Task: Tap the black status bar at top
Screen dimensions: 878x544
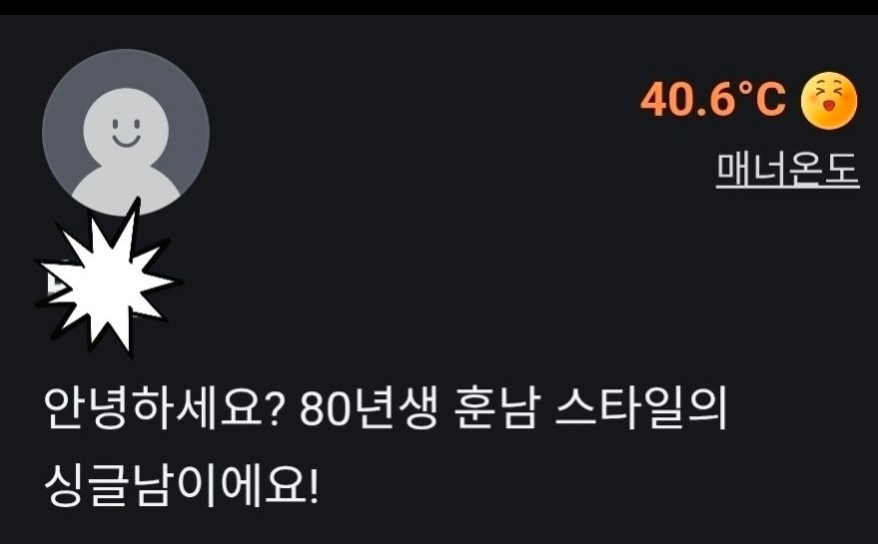Action: 439,7
